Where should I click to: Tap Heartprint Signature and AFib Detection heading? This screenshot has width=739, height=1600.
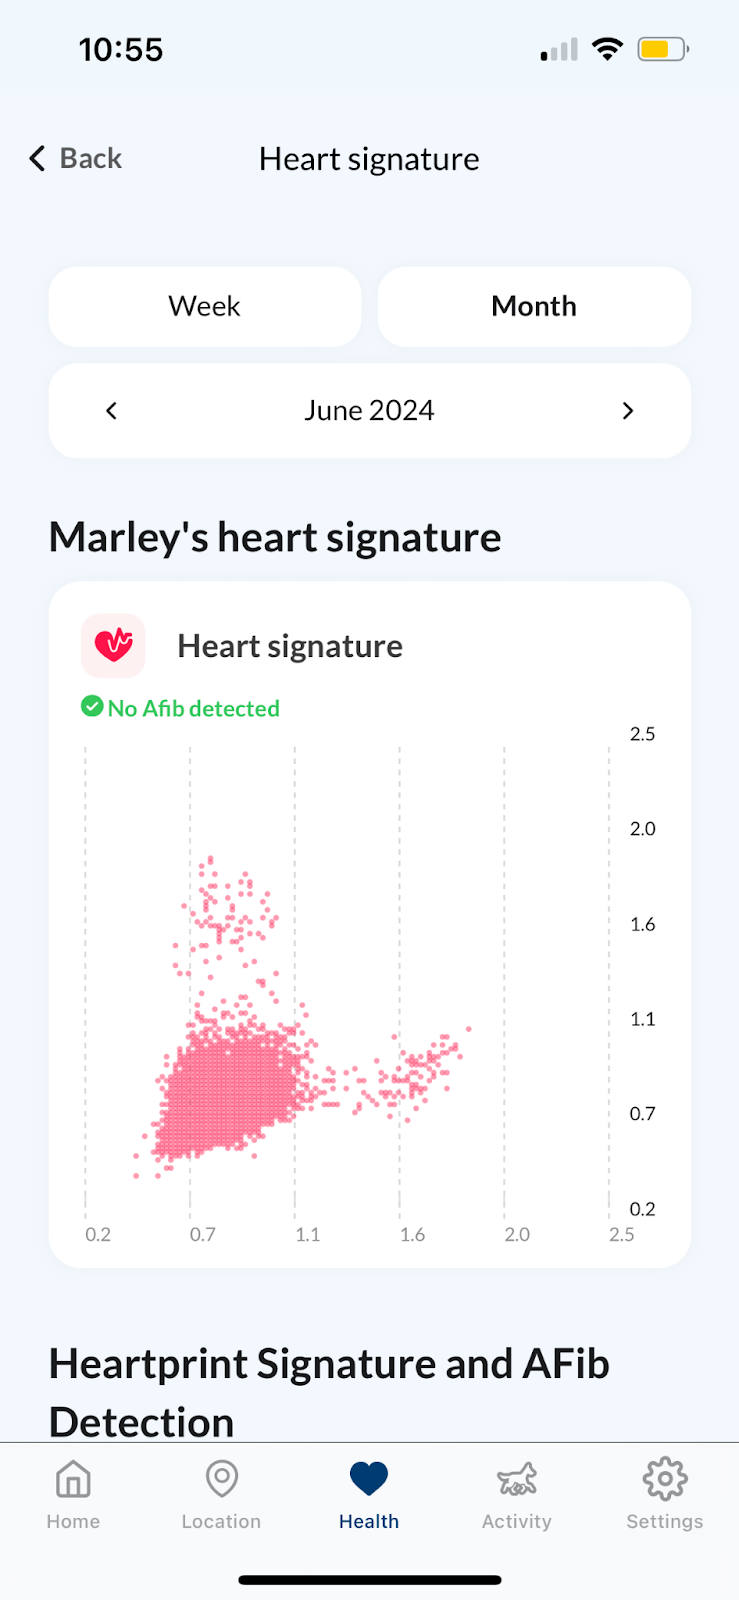click(x=329, y=1393)
